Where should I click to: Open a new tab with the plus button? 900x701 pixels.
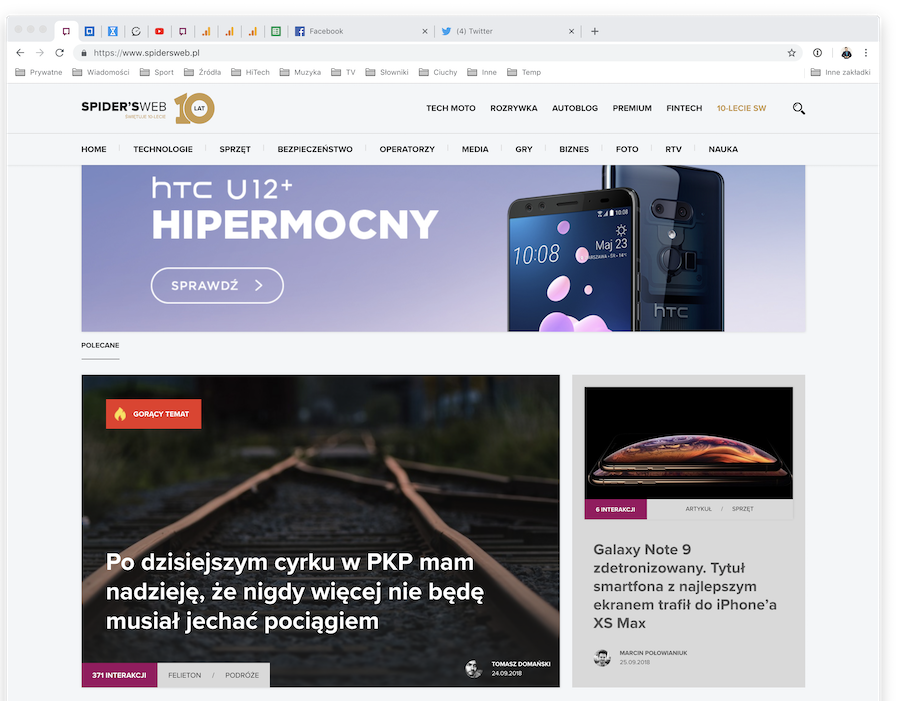(x=595, y=31)
